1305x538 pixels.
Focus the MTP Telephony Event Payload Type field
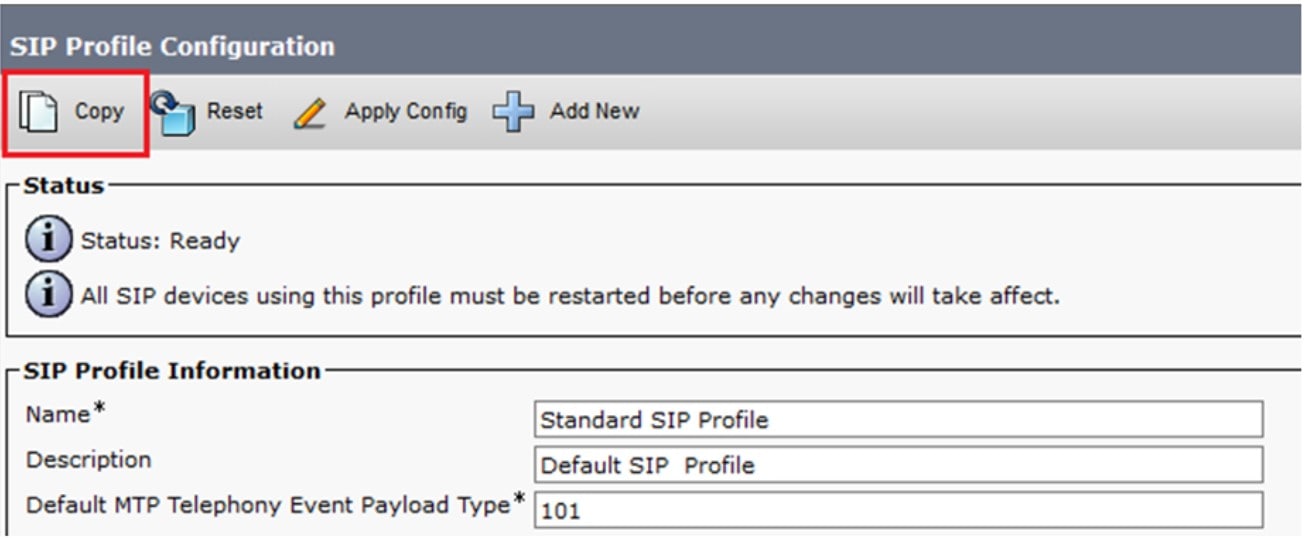(x=898, y=510)
